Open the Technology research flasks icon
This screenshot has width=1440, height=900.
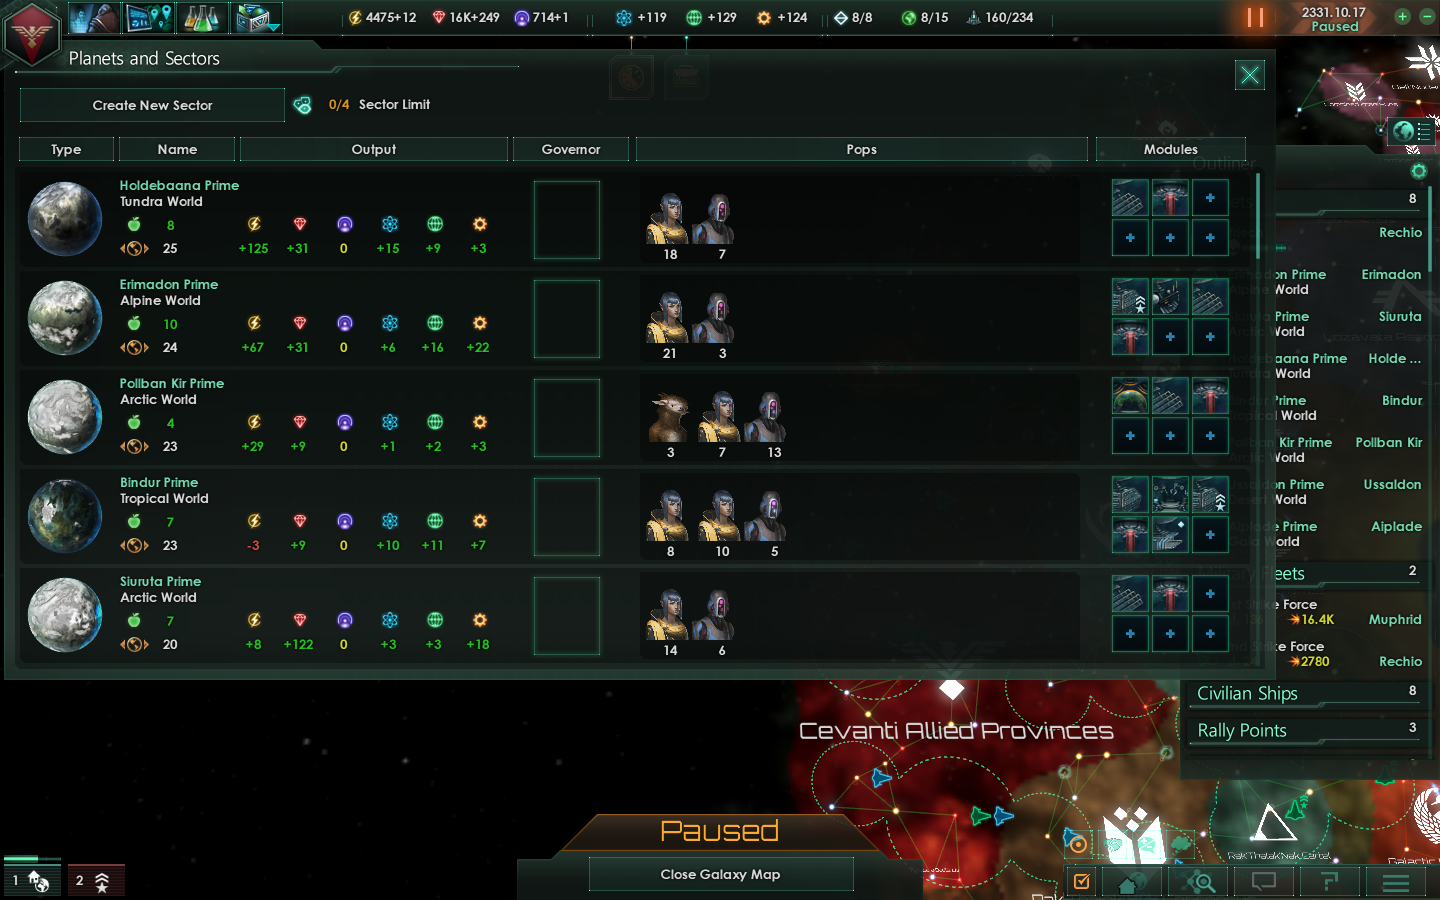click(202, 17)
